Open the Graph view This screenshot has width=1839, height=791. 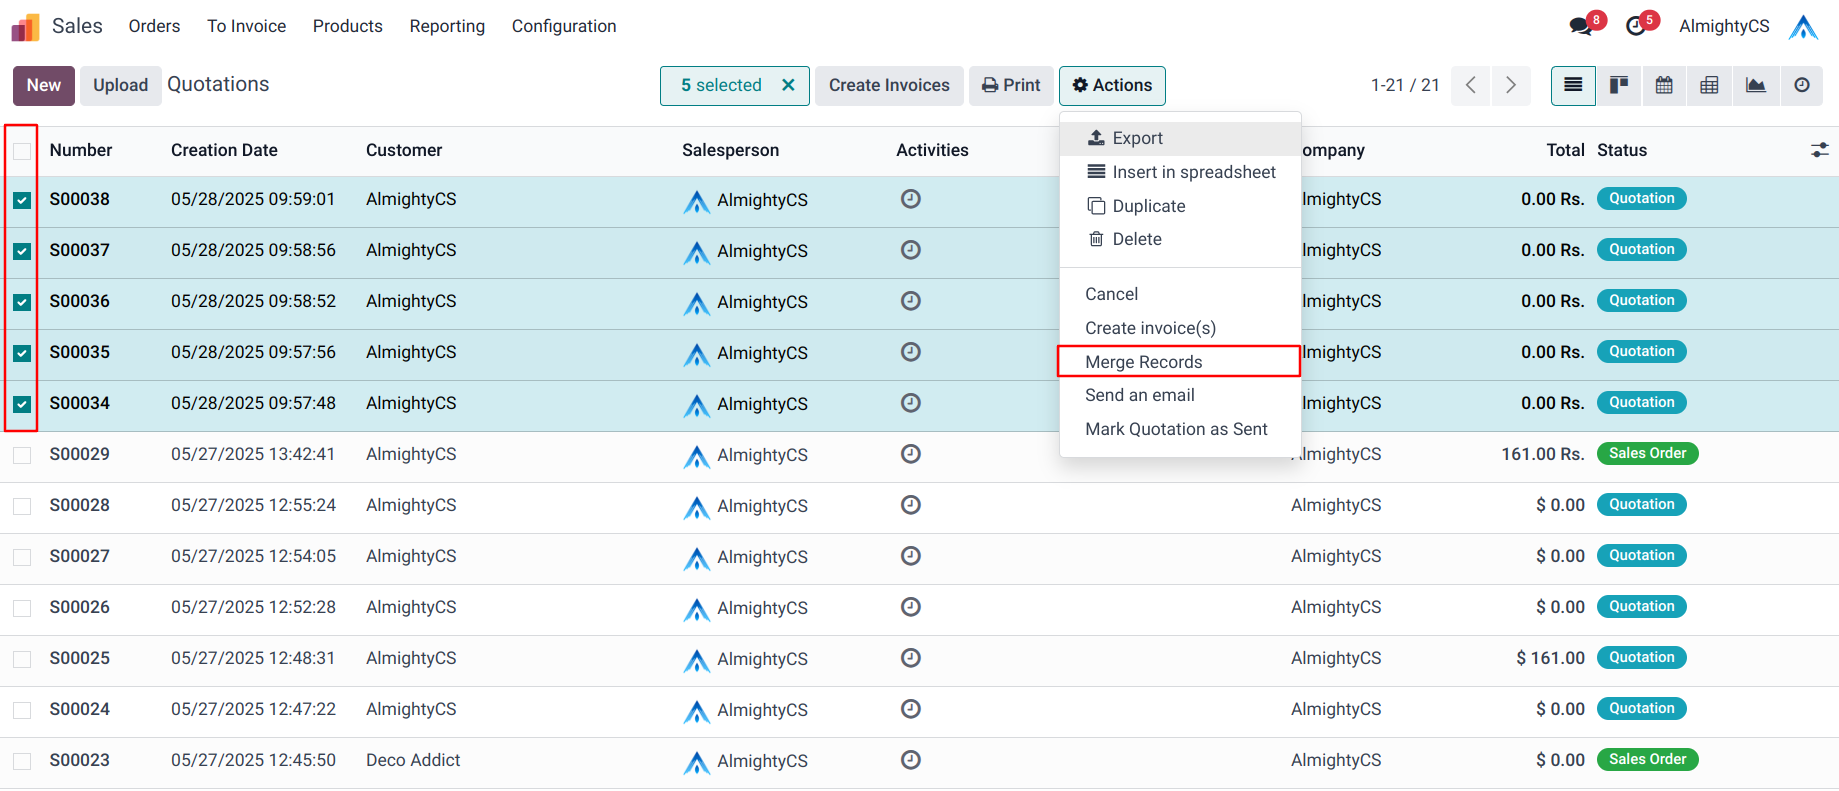coord(1755,86)
